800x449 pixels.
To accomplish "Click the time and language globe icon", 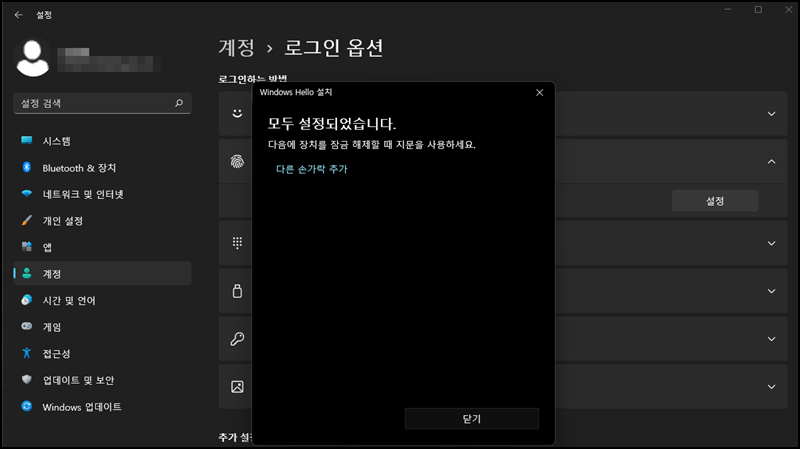I will pyautogui.click(x=27, y=300).
